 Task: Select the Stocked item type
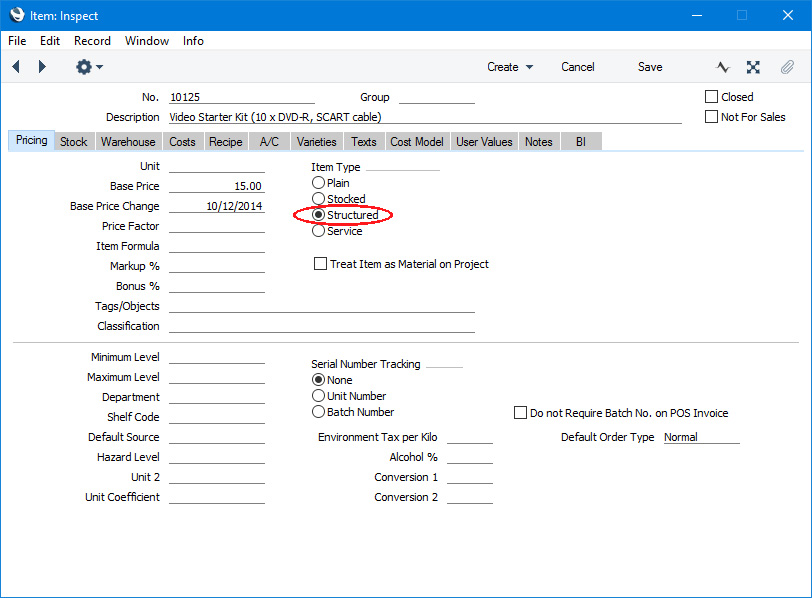pos(318,199)
